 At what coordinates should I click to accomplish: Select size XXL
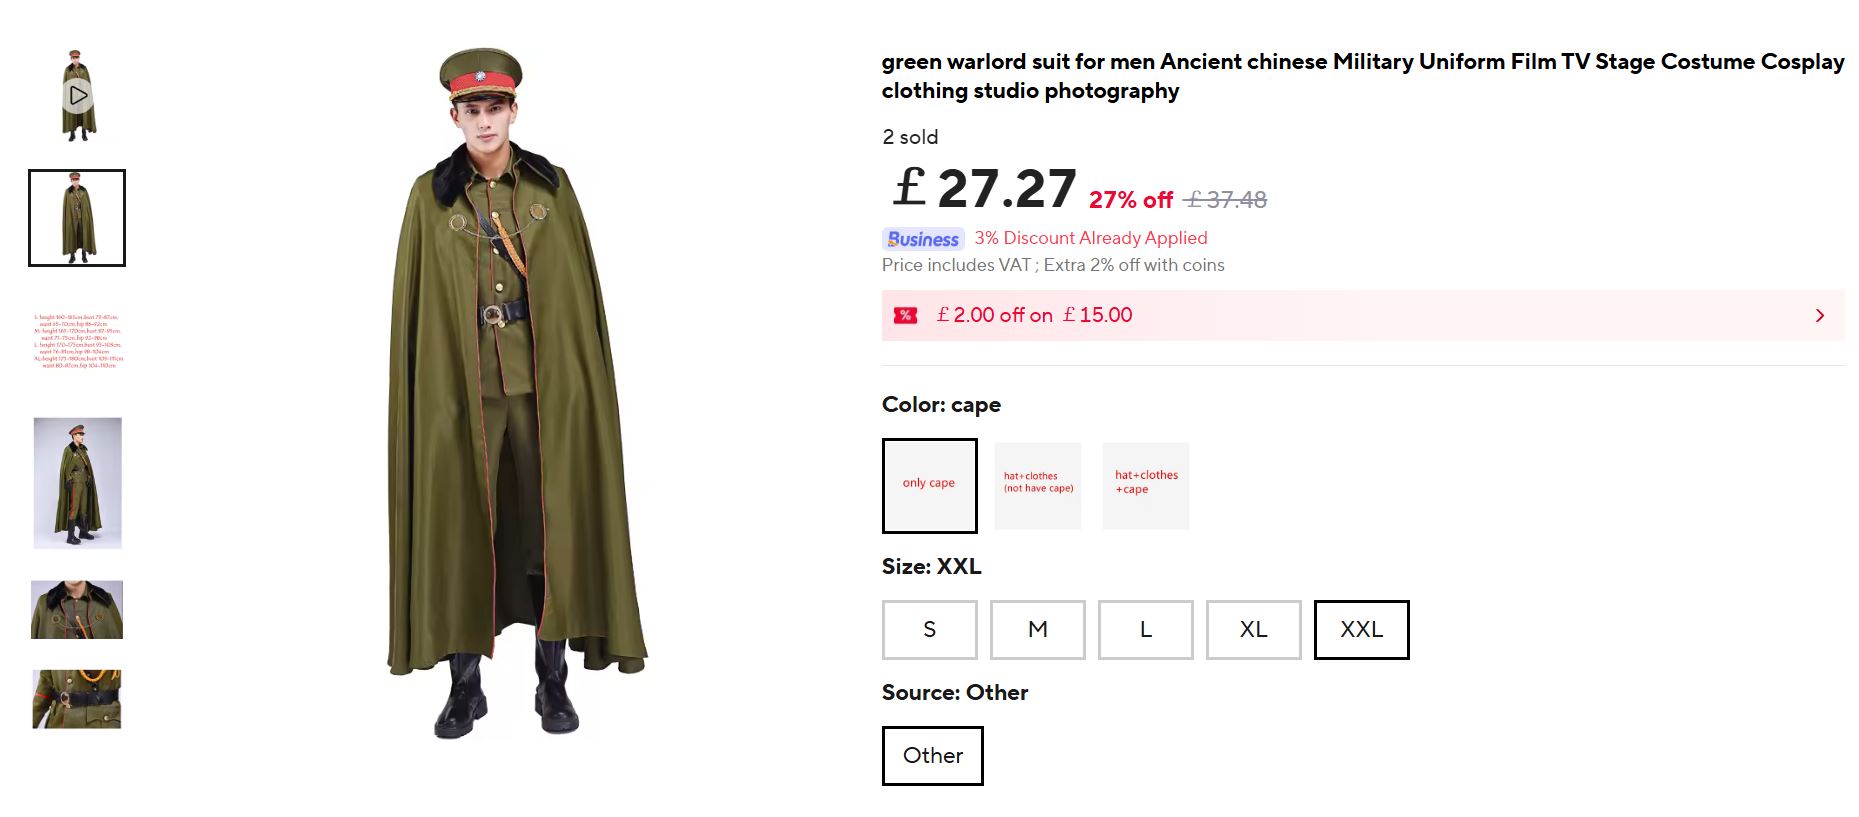tap(1361, 630)
